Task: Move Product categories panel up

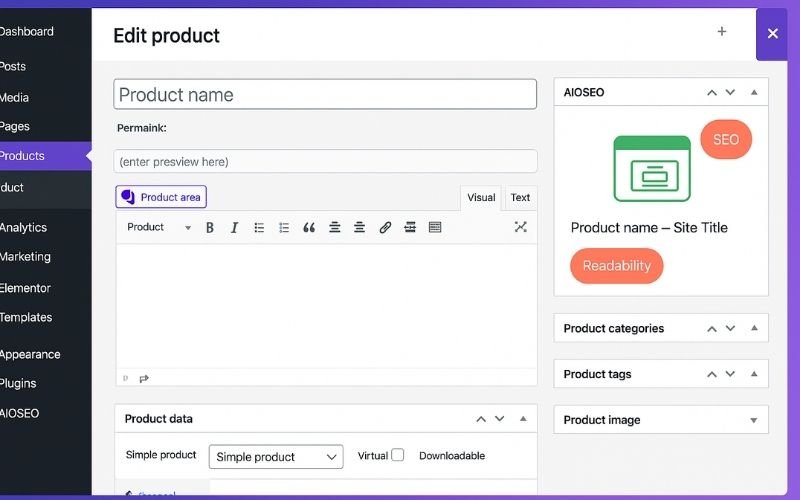Action: tap(711, 329)
